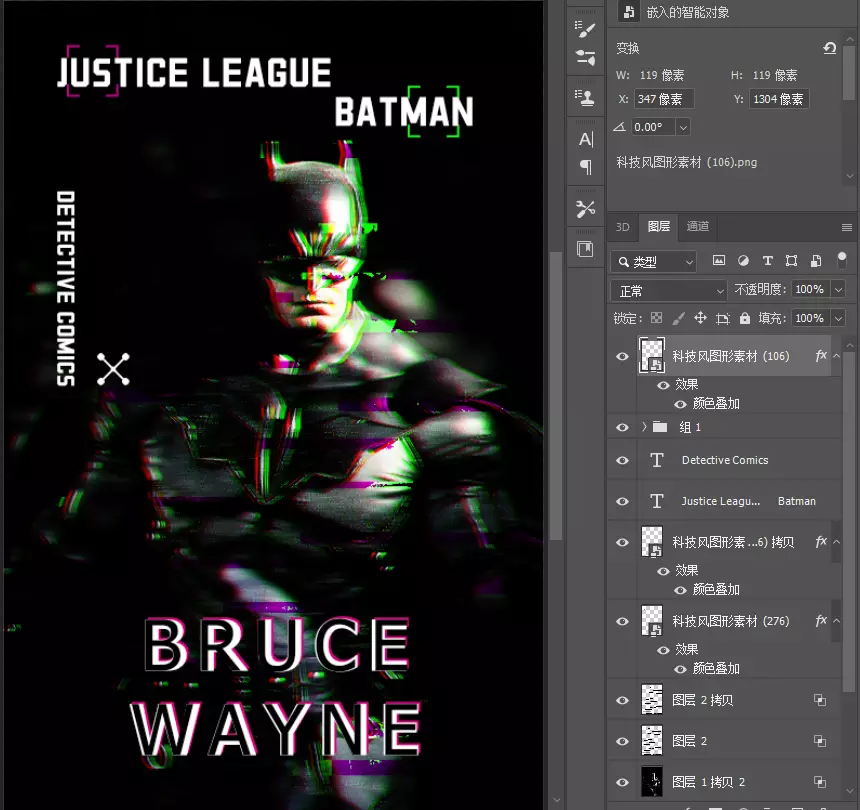860x810 pixels.
Task: Open the Adjustments sliders panel icon
Action: [585, 58]
